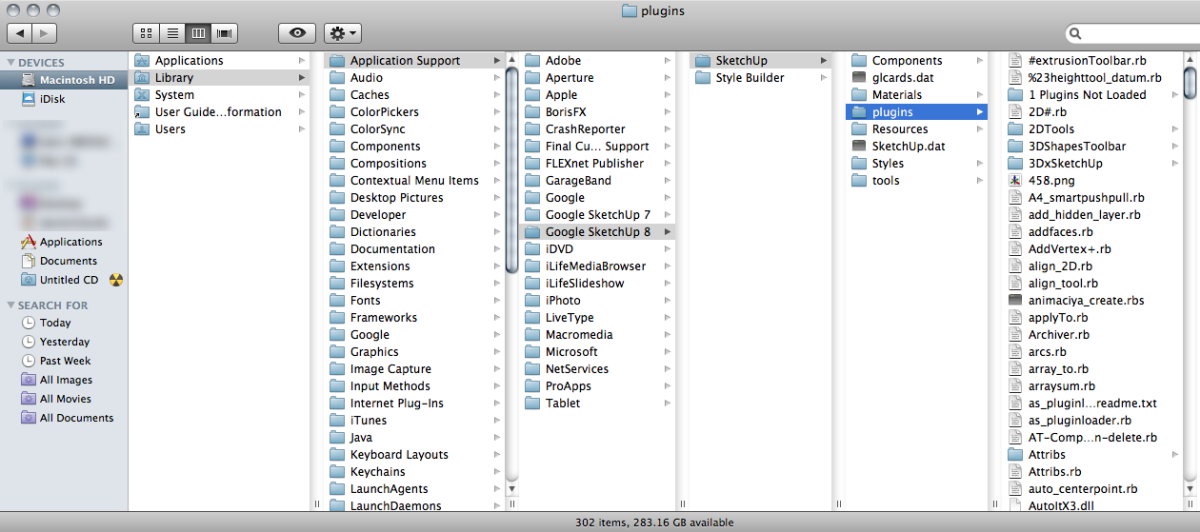Viewport: 1200px width, 532px height.
Task: Switch to column view
Action: [198, 33]
